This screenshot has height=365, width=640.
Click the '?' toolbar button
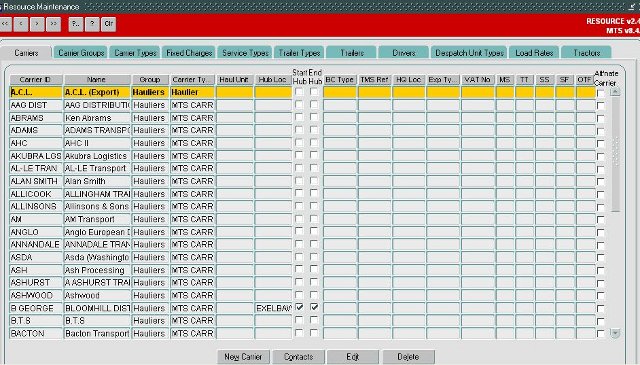tap(92, 24)
